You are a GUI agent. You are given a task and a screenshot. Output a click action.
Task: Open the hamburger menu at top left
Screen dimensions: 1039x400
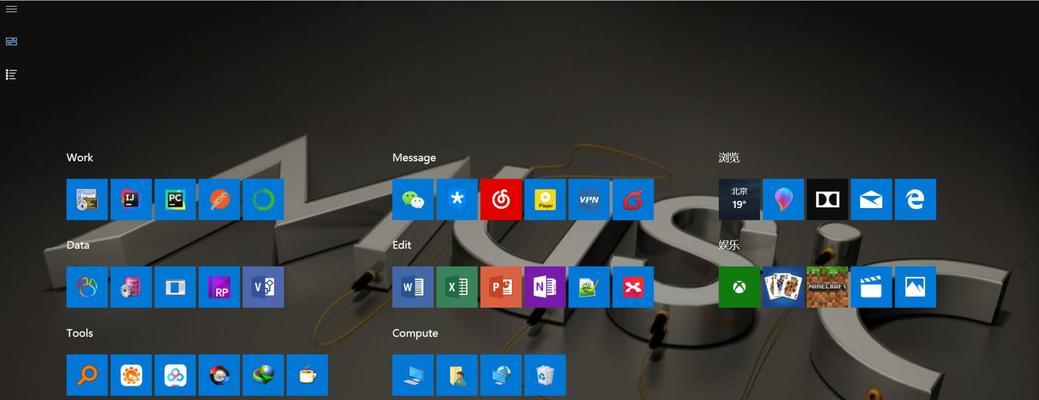click(x=11, y=9)
